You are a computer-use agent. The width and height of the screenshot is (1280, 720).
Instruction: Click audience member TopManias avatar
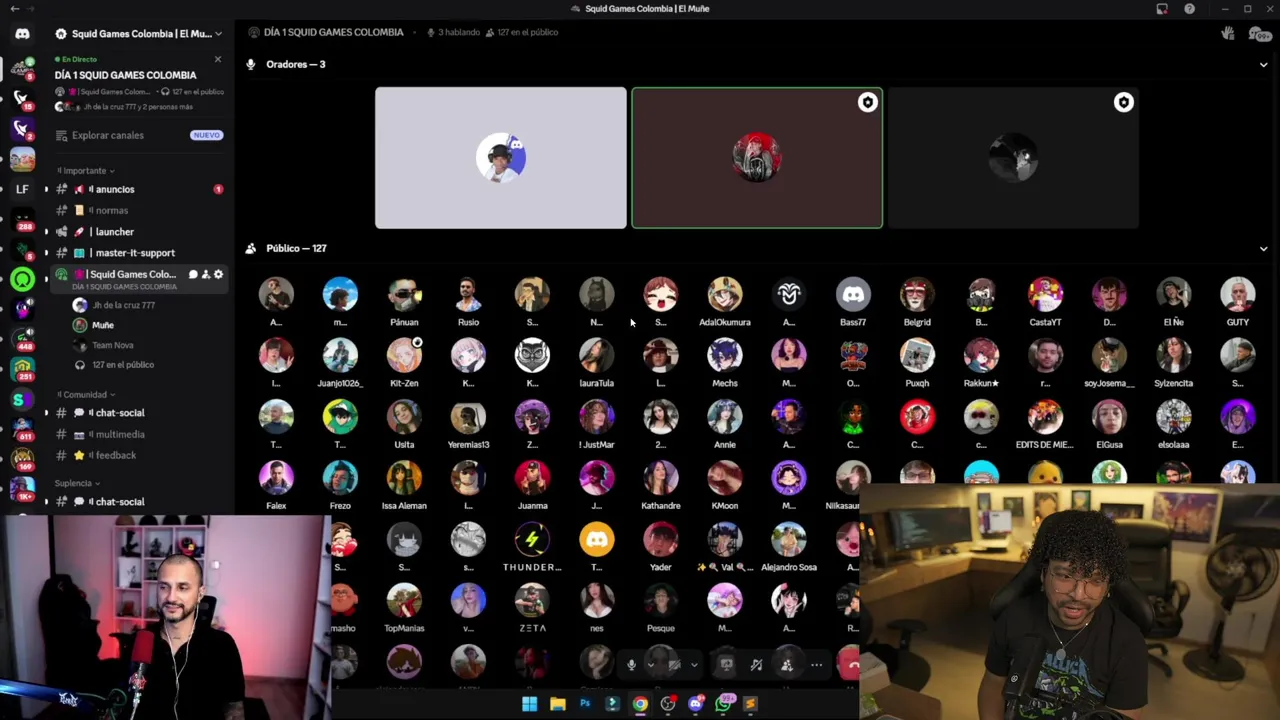click(x=404, y=601)
